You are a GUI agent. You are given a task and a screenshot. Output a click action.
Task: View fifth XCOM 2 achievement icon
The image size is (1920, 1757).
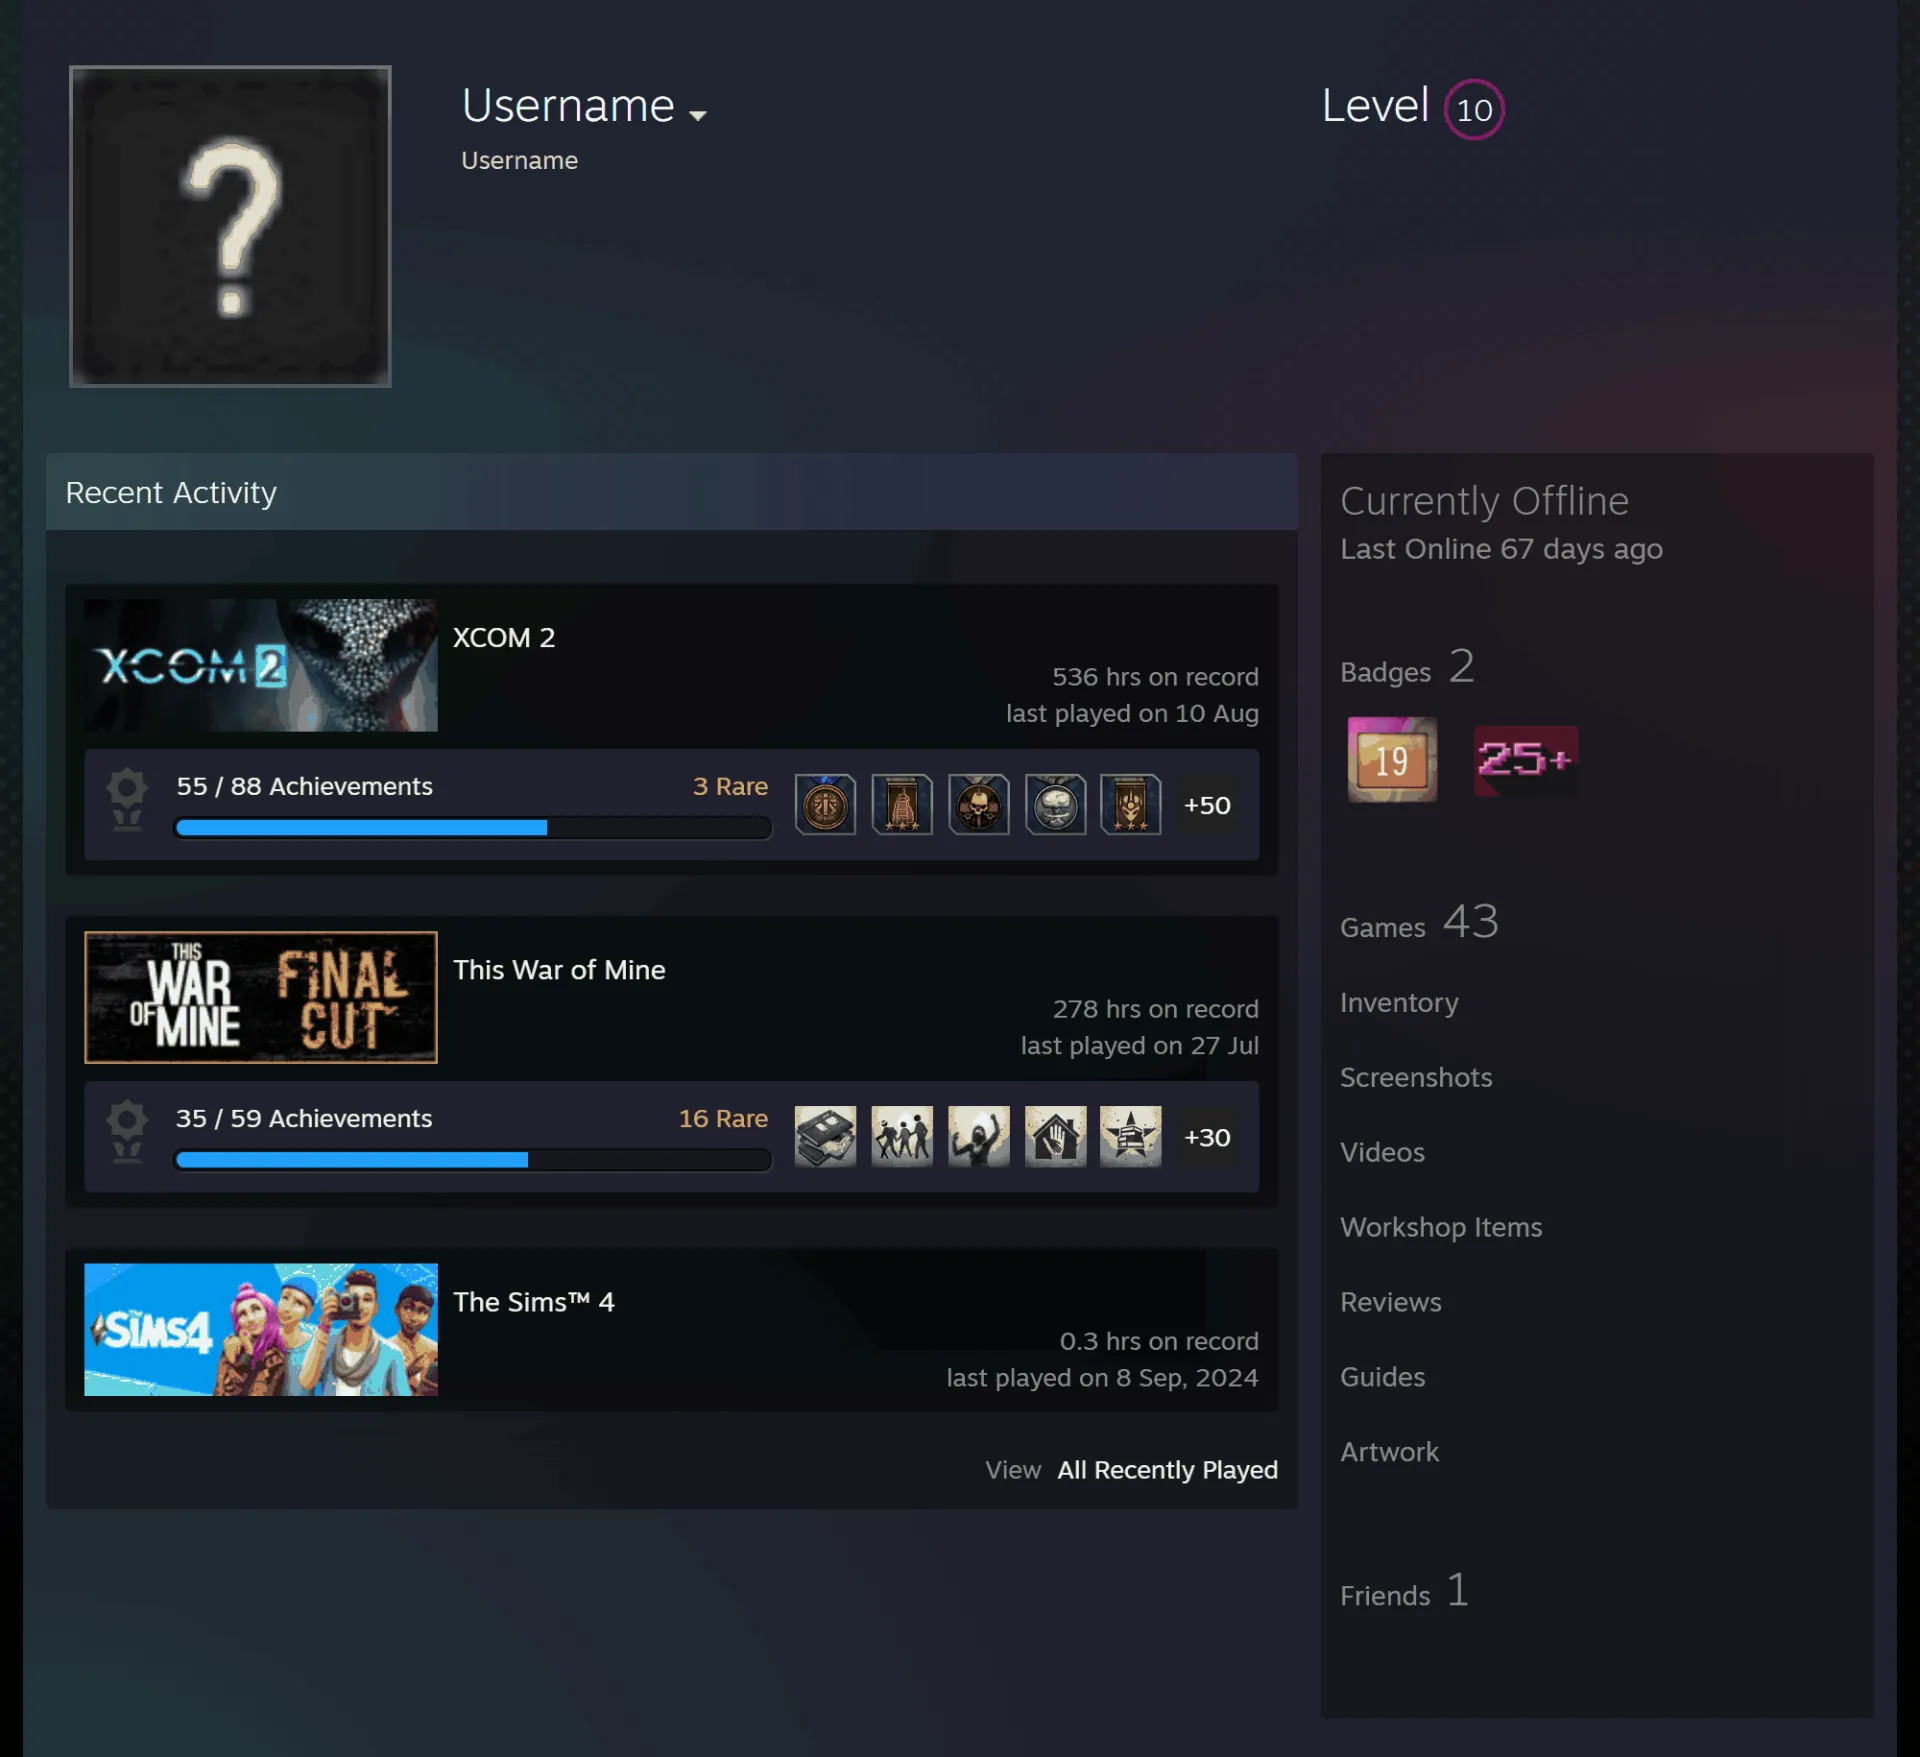1131,804
